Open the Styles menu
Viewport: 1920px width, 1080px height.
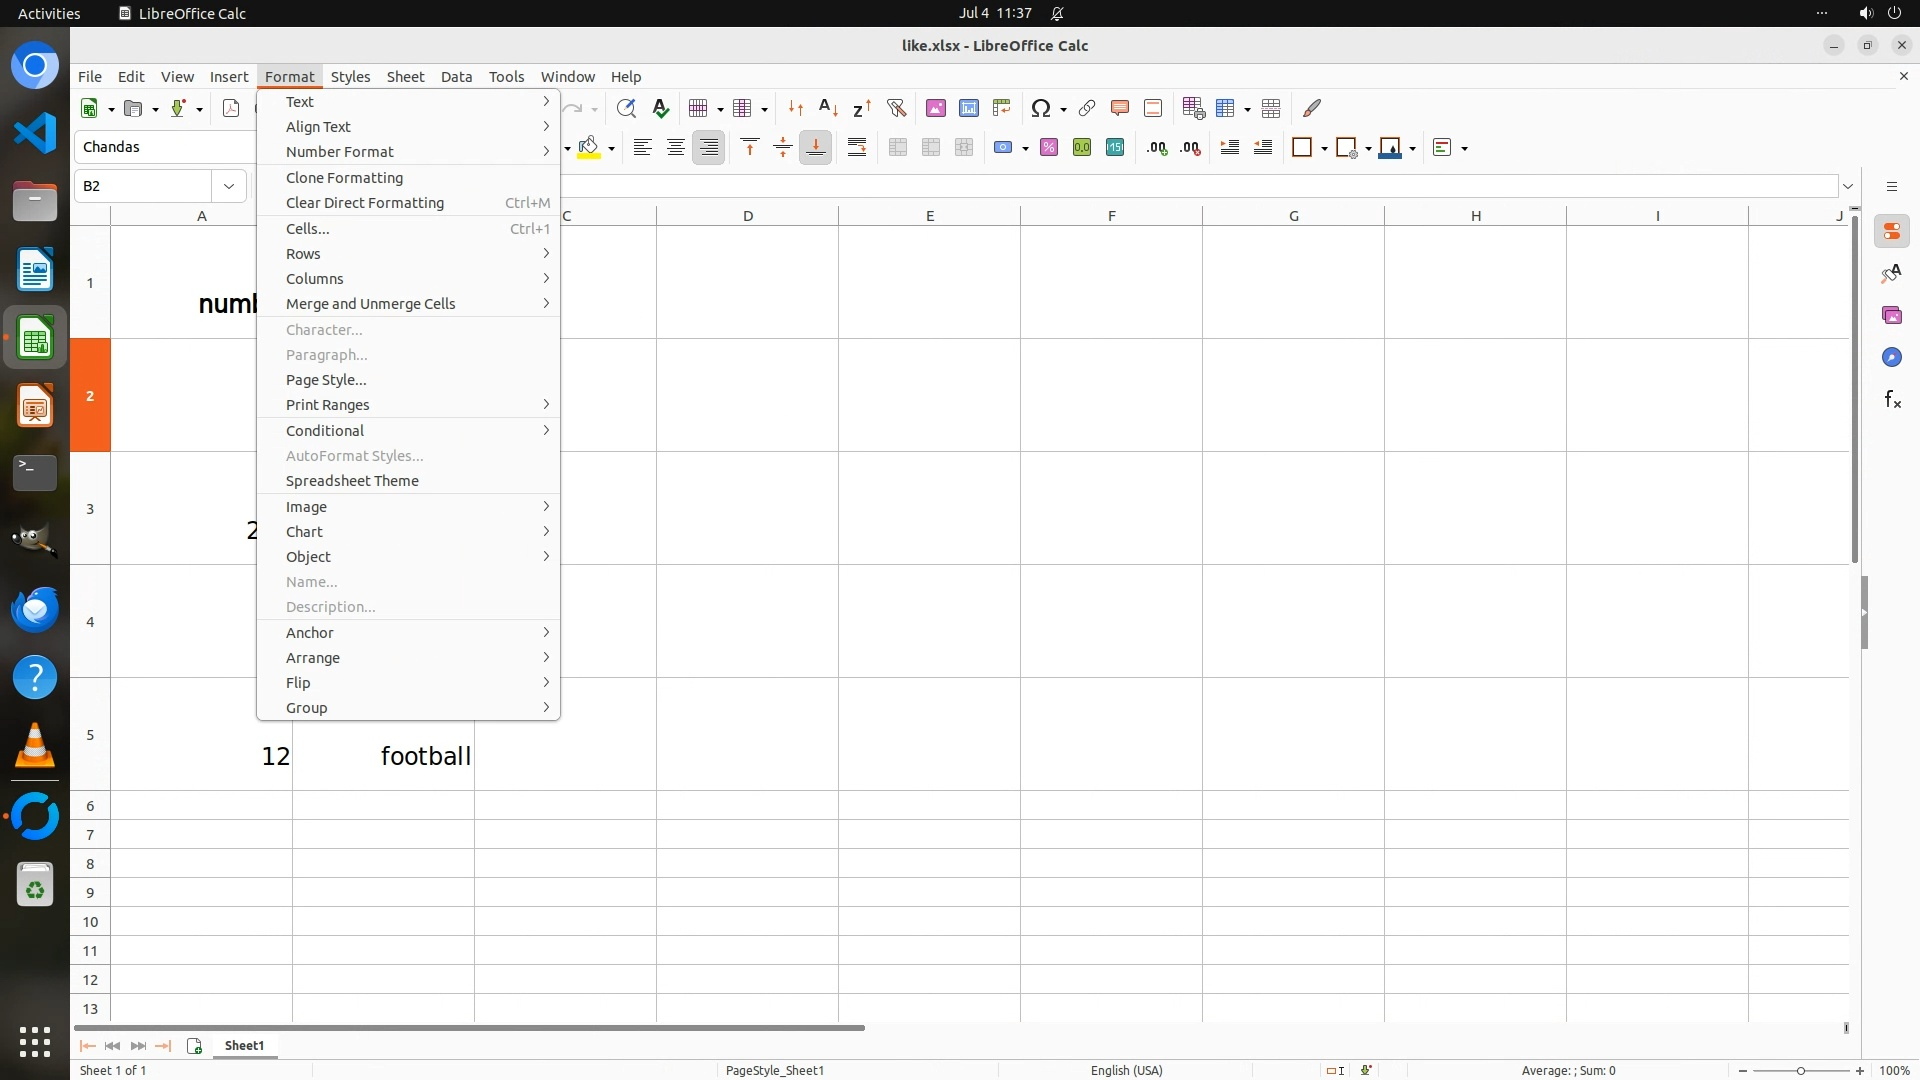point(350,77)
